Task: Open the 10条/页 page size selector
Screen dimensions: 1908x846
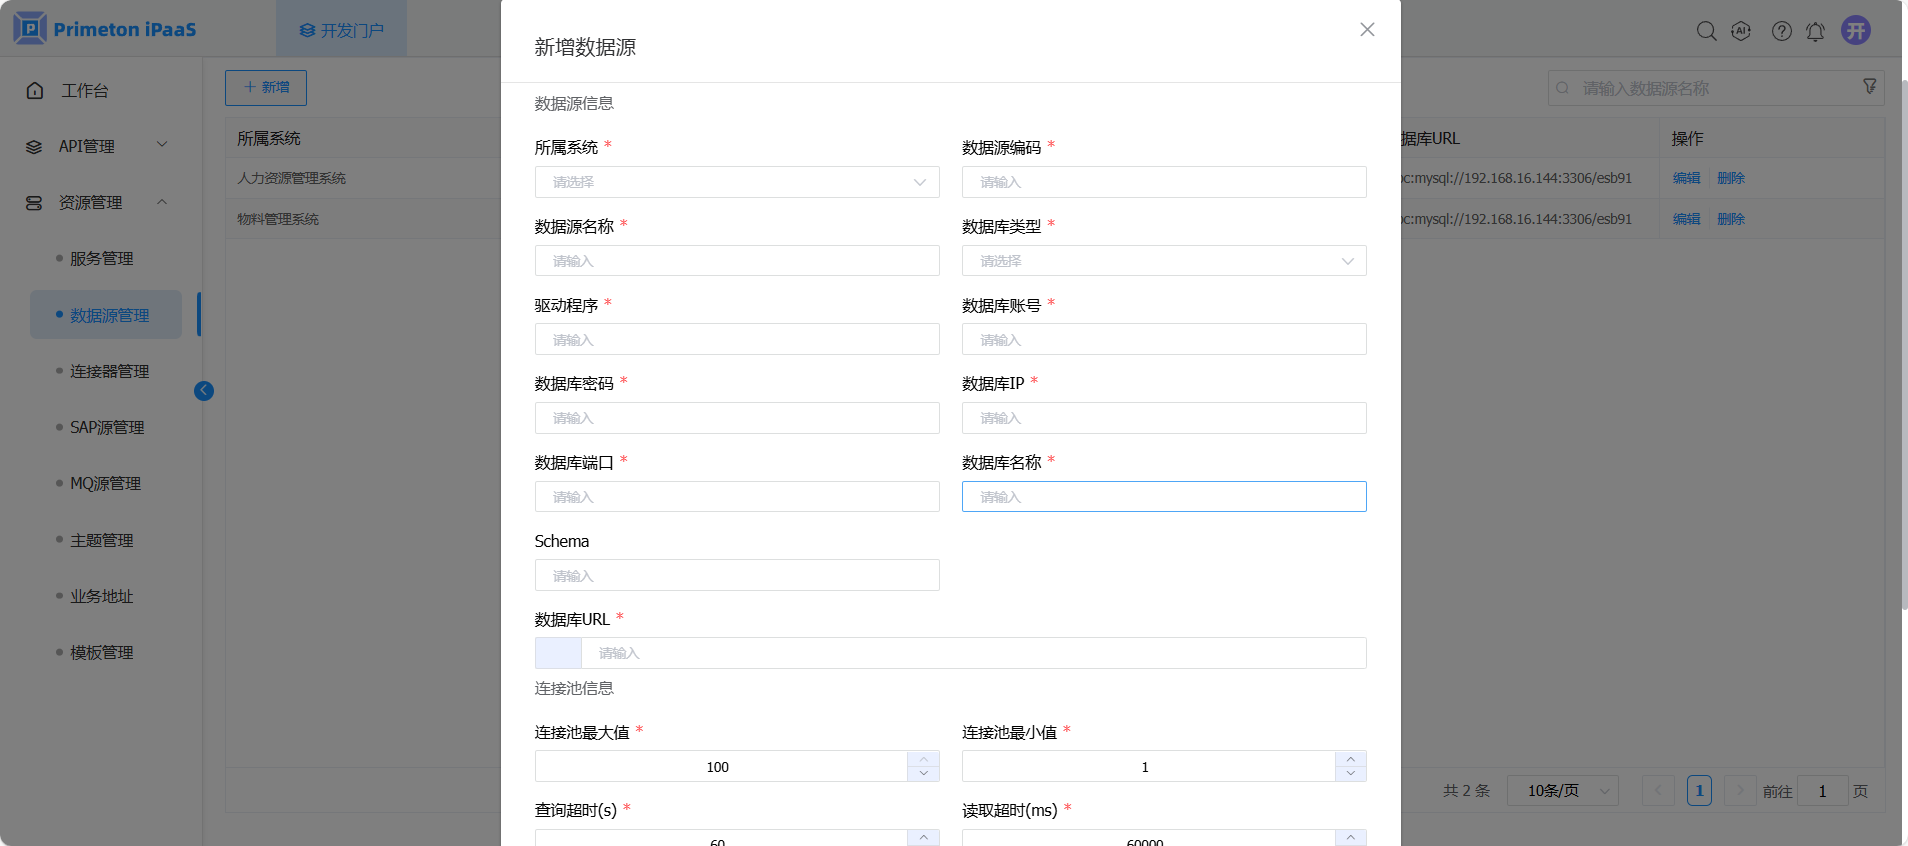Action: (x=1562, y=791)
